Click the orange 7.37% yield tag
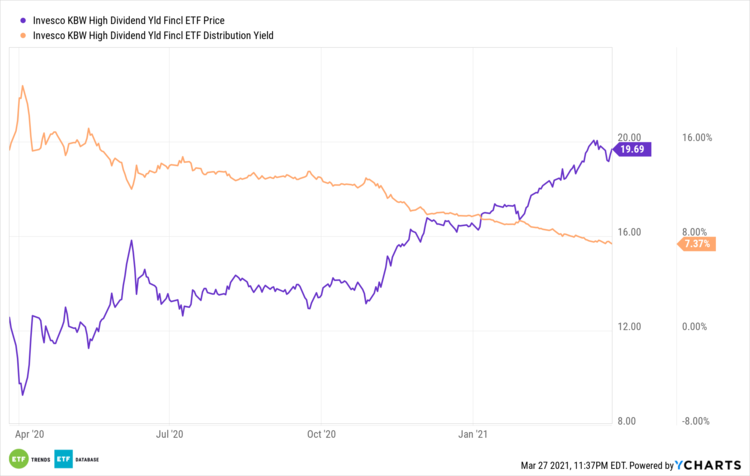The width and height of the screenshot is (750, 476). pyautogui.click(x=696, y=244)
